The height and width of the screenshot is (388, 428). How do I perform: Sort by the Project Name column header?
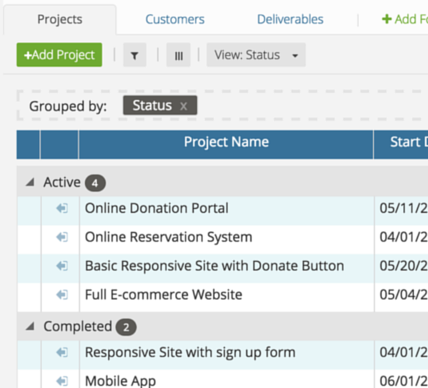click(x=226, y=144)
